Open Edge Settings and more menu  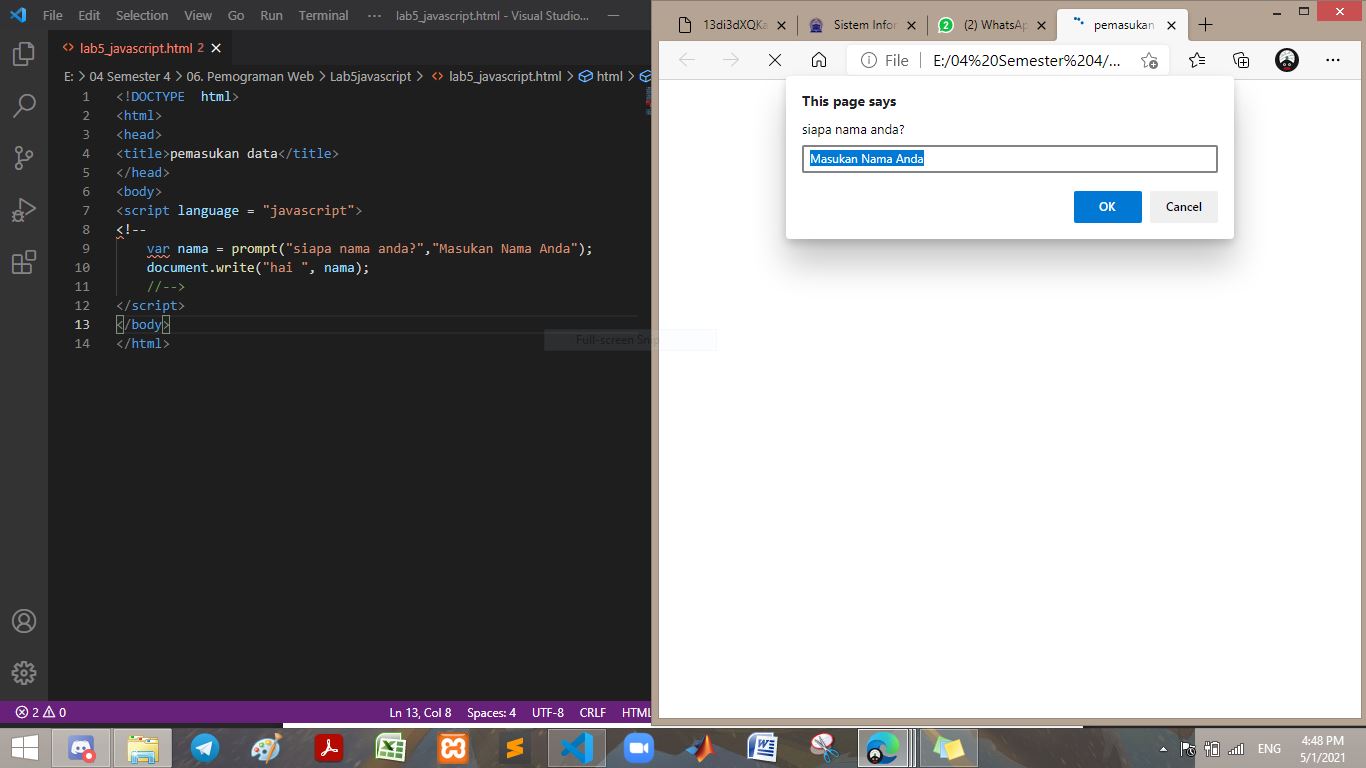tap(1332, 60)
